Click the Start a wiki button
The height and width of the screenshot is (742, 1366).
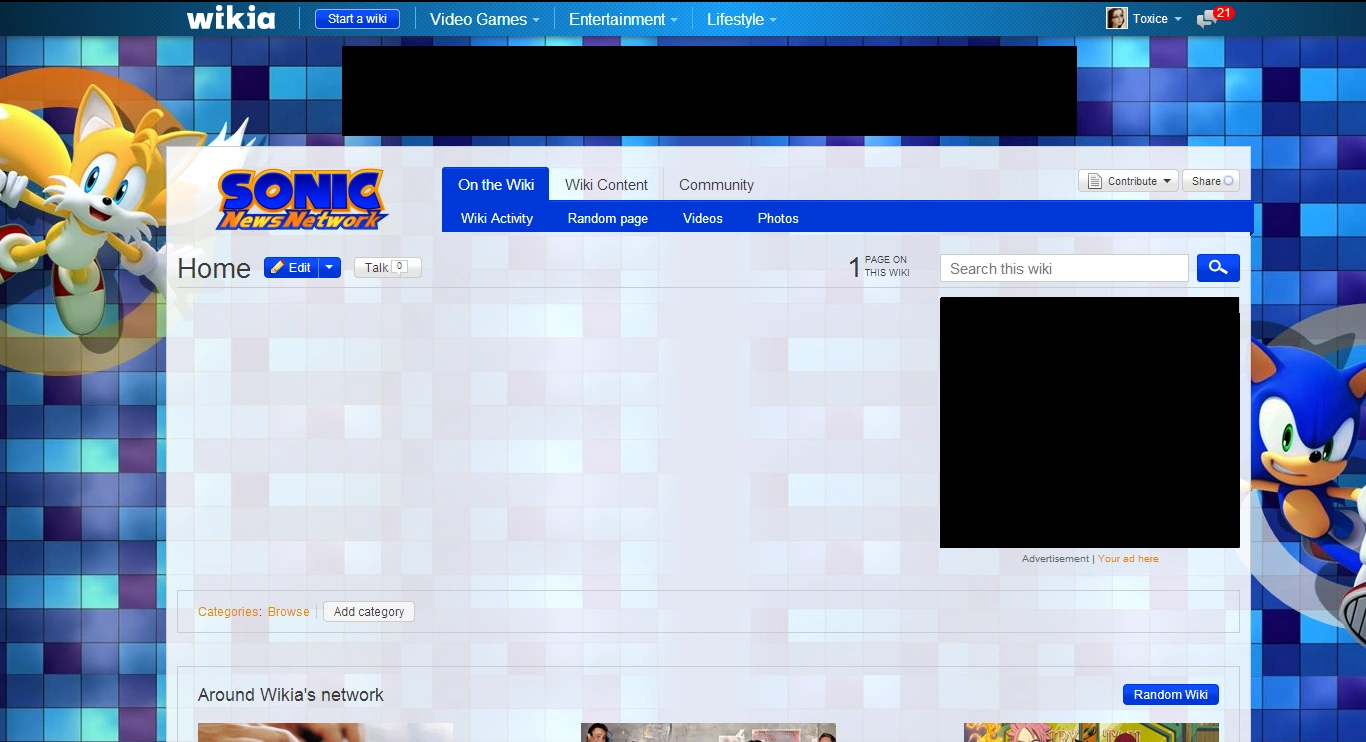(357, 19)
